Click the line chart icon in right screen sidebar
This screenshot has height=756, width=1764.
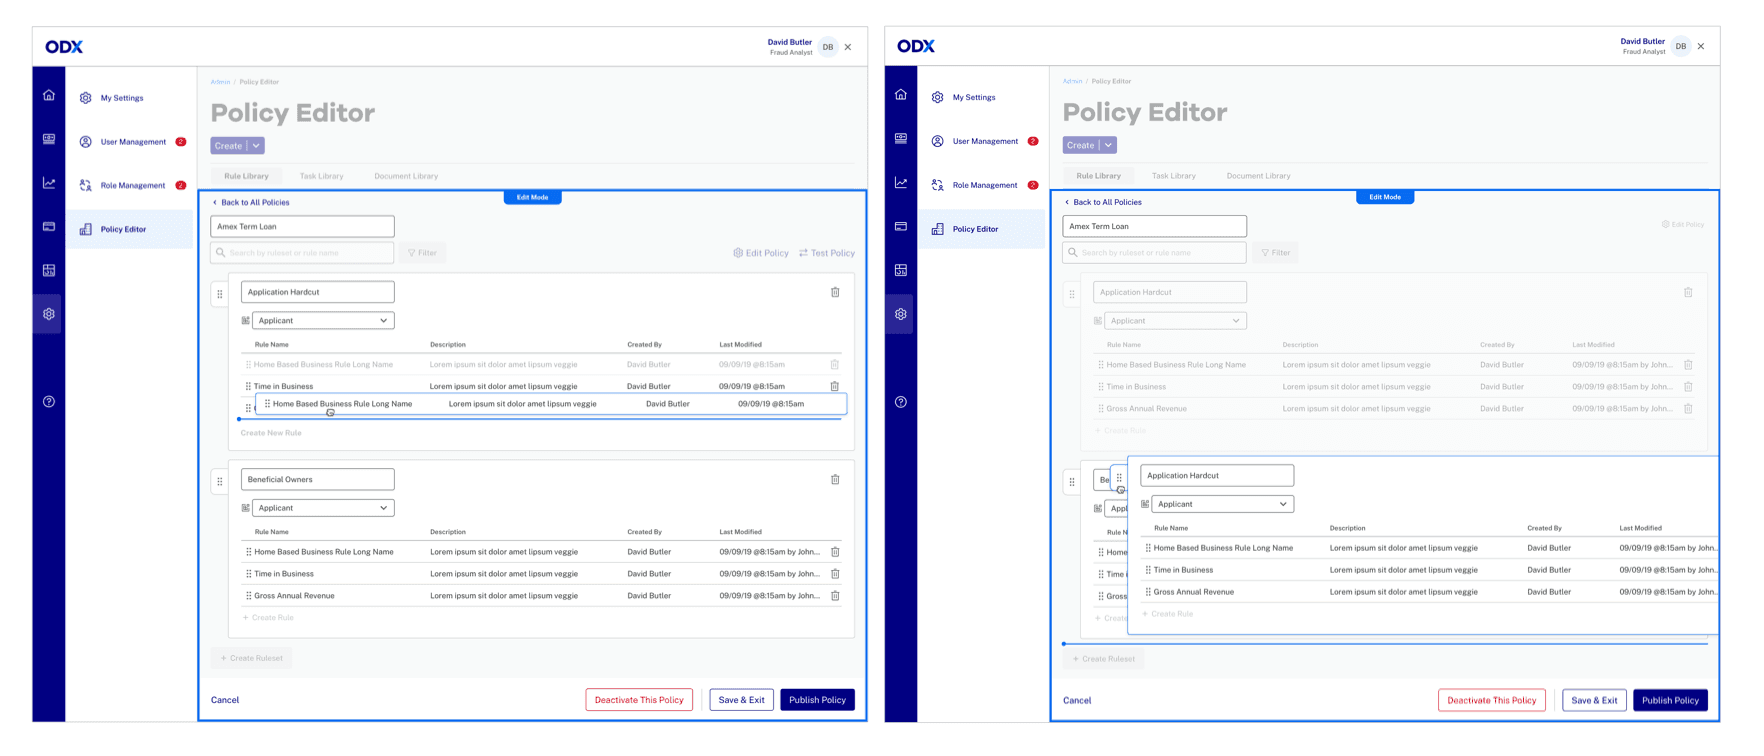[x=901, y=183]
